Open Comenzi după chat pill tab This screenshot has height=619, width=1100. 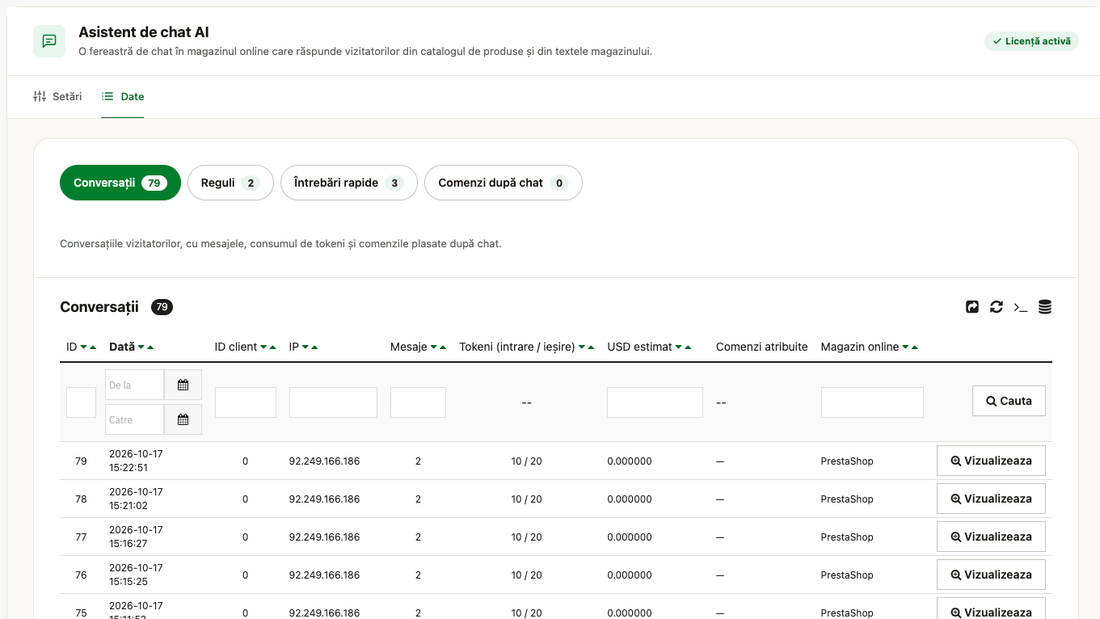pyautogui.click(x=503, y=182)
